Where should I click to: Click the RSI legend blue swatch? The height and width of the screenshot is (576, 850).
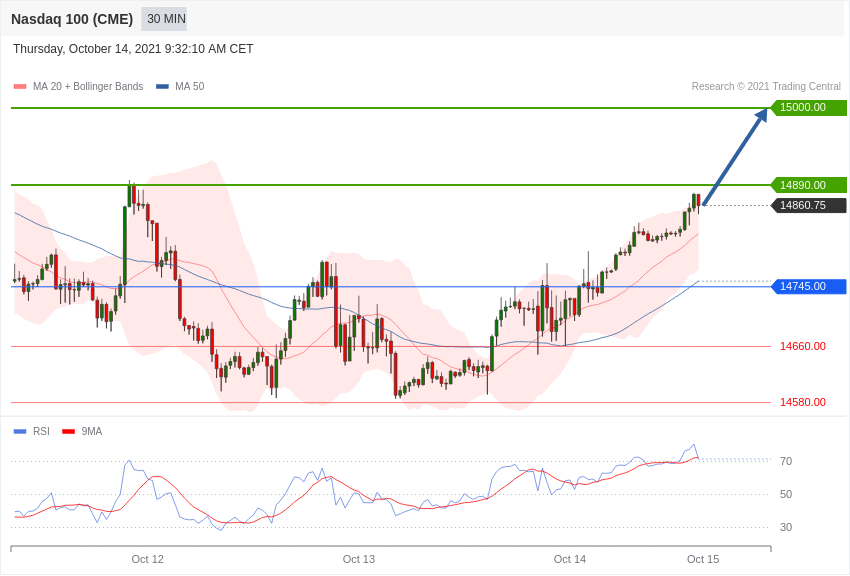point(20,432)
